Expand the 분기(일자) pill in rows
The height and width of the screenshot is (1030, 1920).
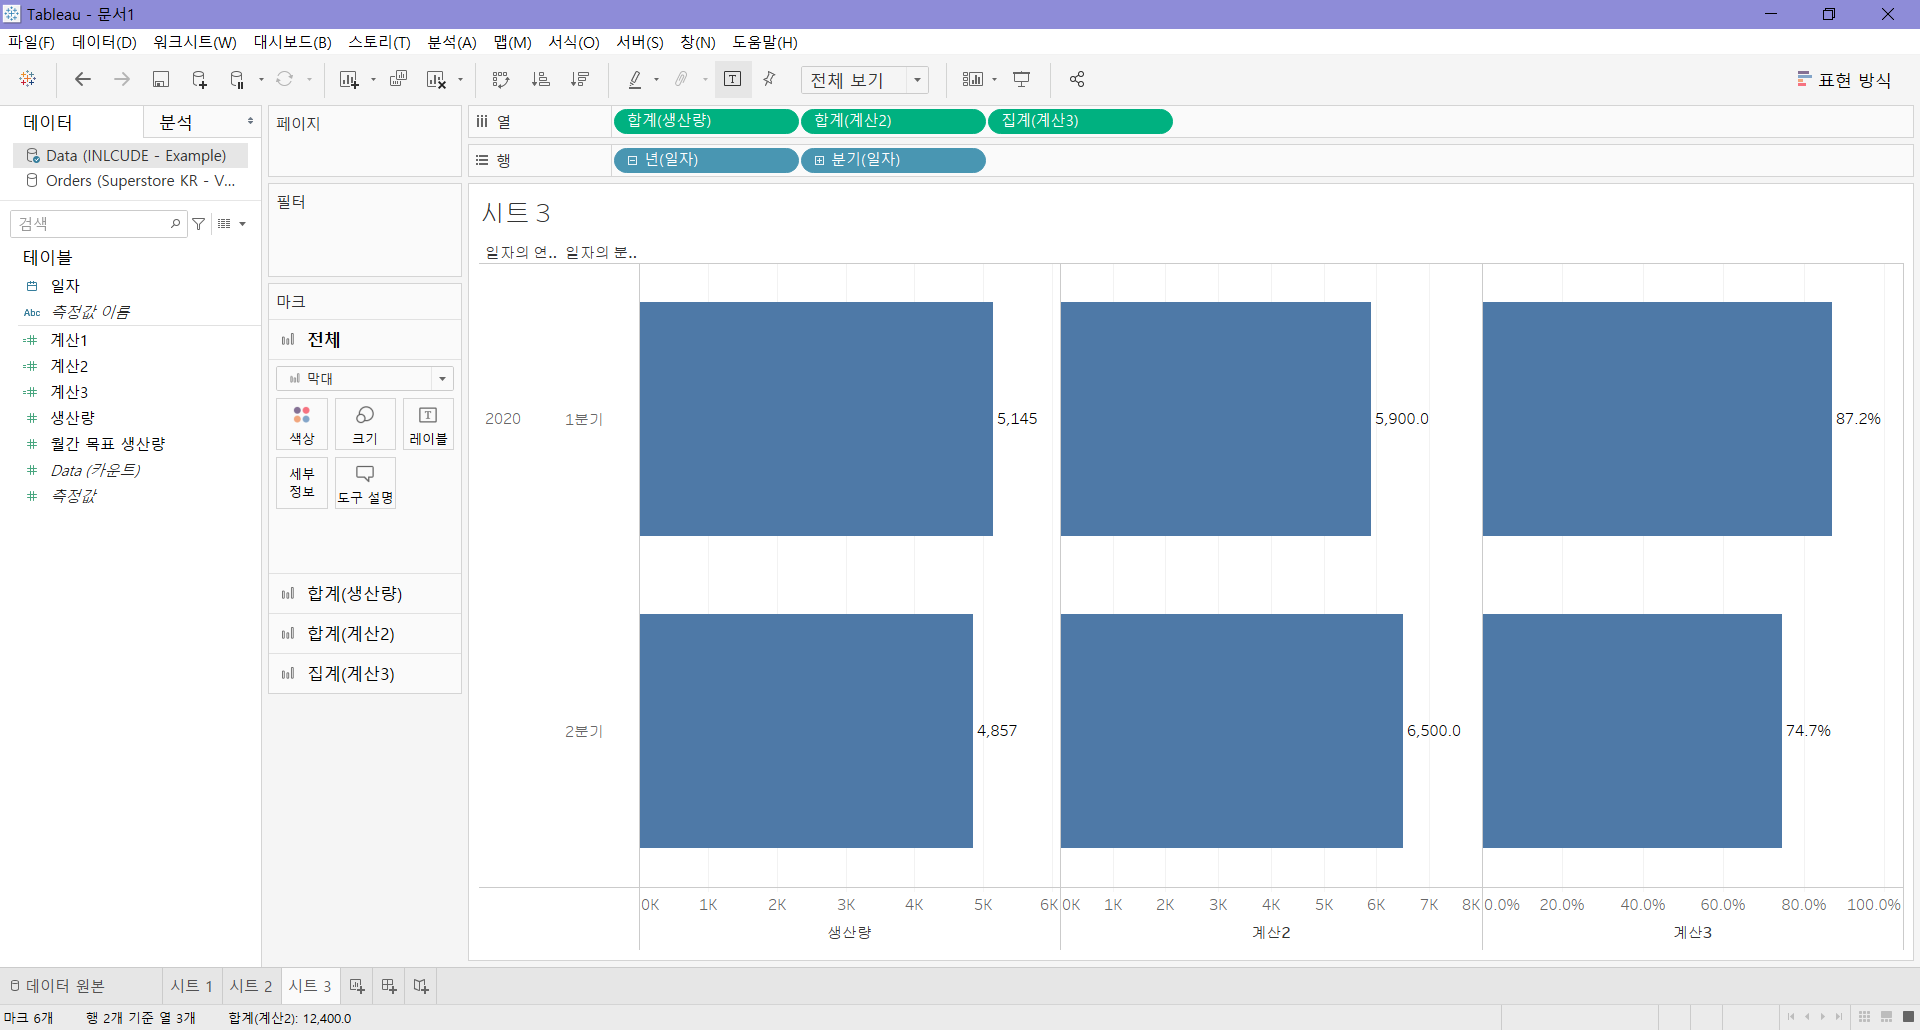(x=819, y=160)
